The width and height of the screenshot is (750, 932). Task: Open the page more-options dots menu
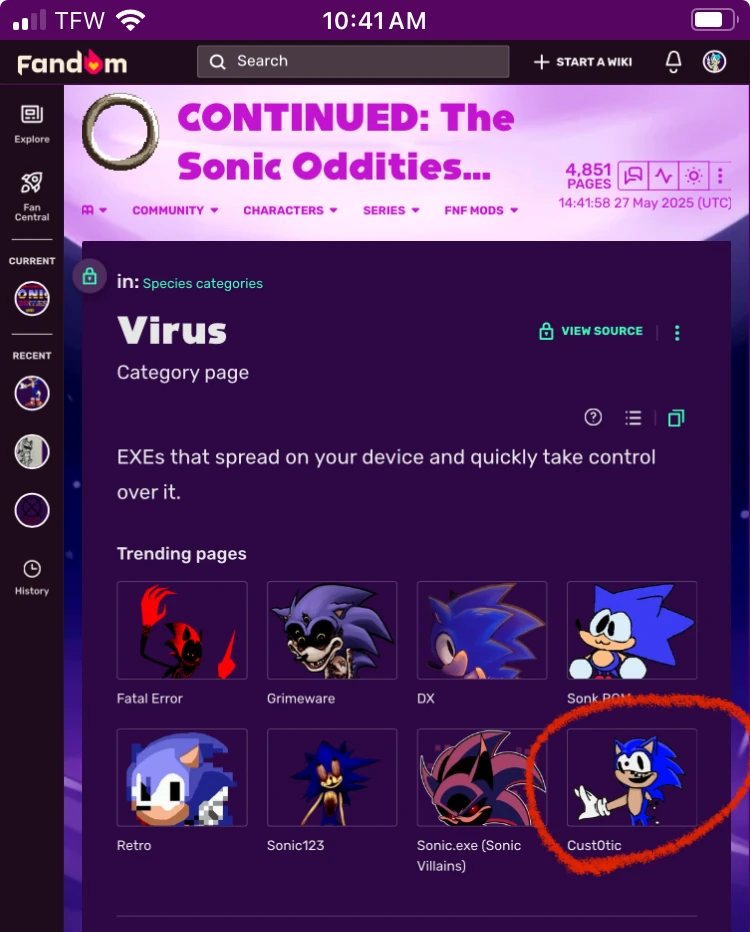[677, 333]
